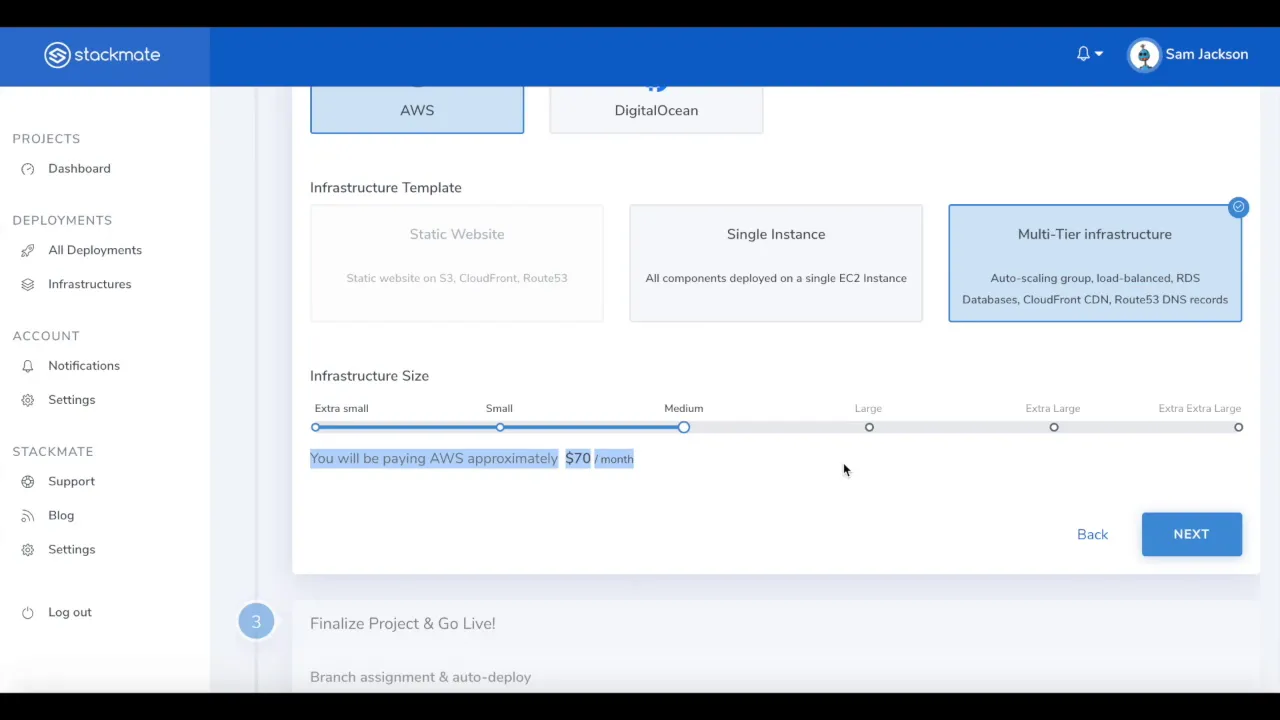Viewport: 1280px width, 720px height.
Task: Click Branch assignment & auto-deploy text
Action: [420, 677]
